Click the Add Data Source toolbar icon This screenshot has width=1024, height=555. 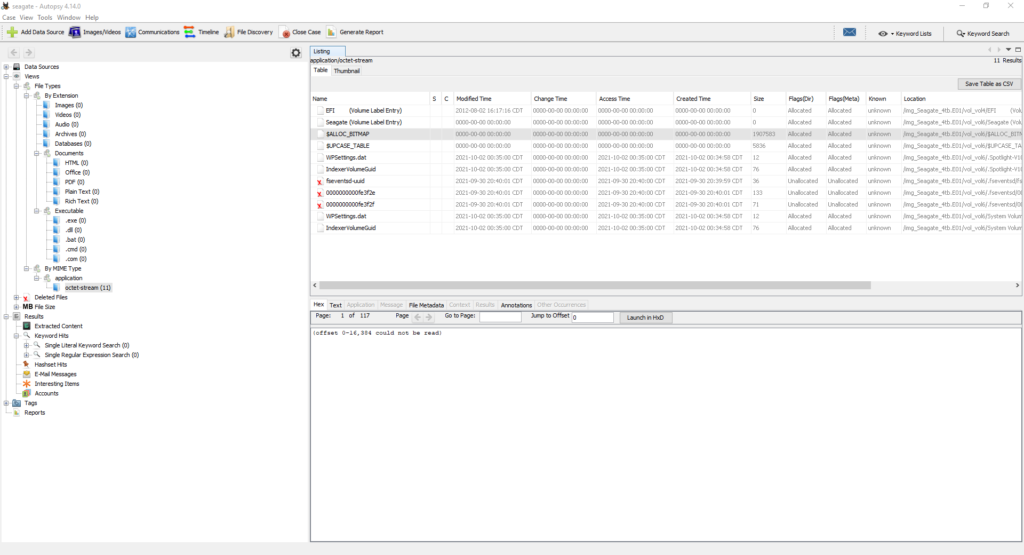click(12, 32)
